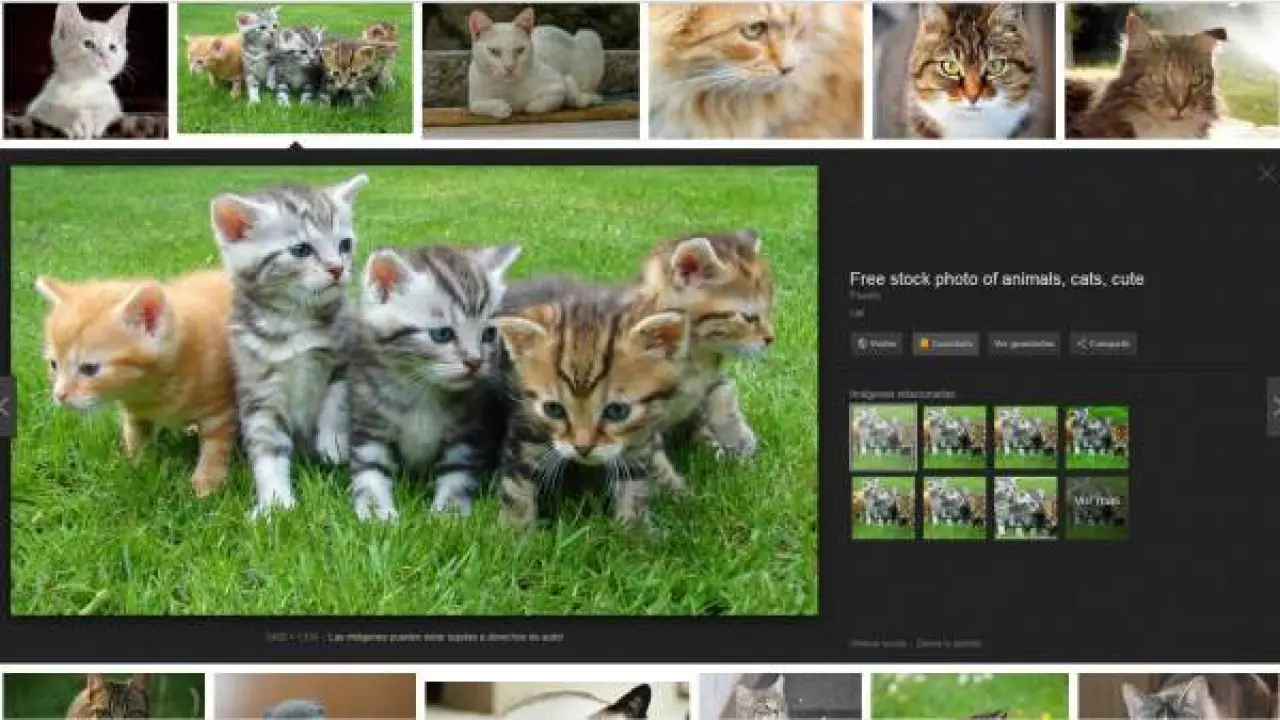Viewport: 1280px width, 720px height.
Task: Click the copyright notice text below the image
Action: tap(443, 637)
